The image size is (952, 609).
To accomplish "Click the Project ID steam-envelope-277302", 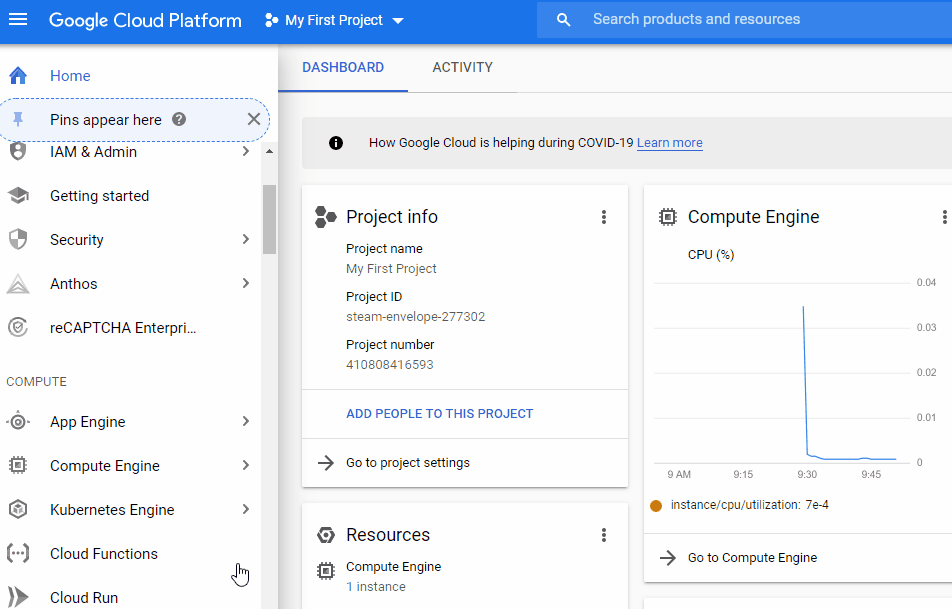I will pyautogui.click(x=415, y=316).
